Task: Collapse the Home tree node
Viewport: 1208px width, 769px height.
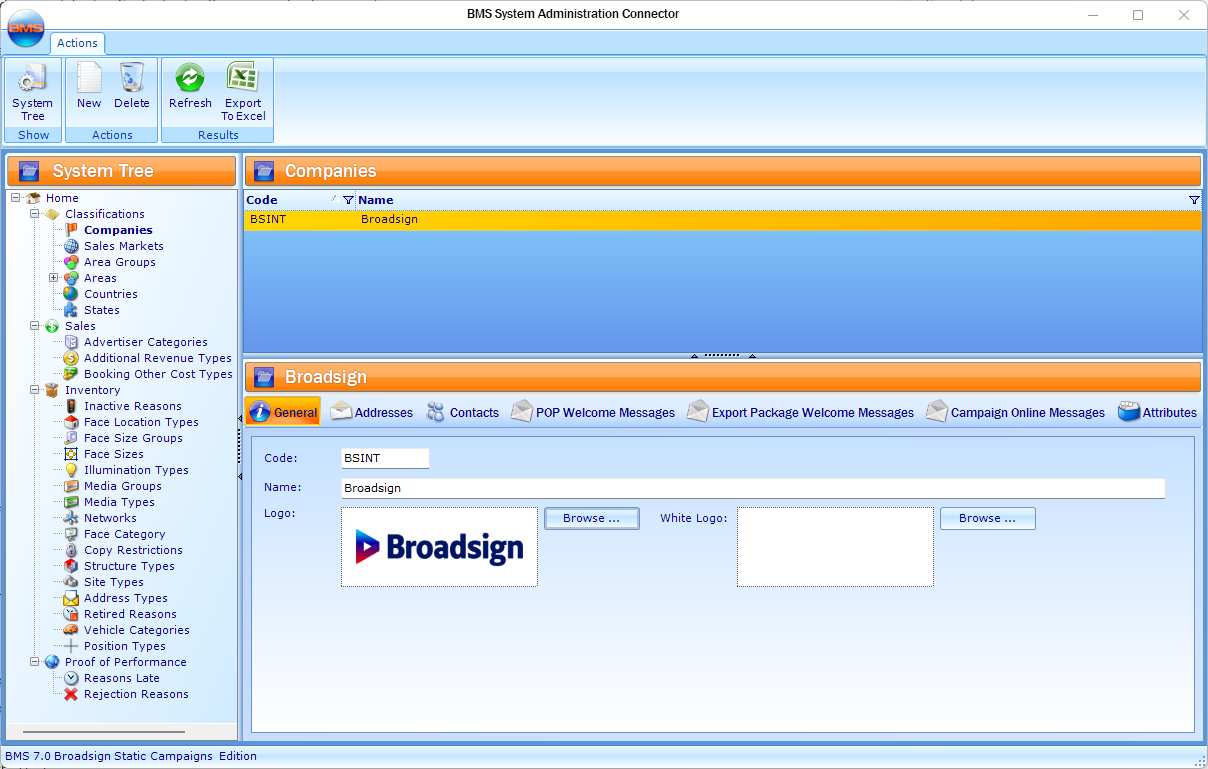Action: 16,198
